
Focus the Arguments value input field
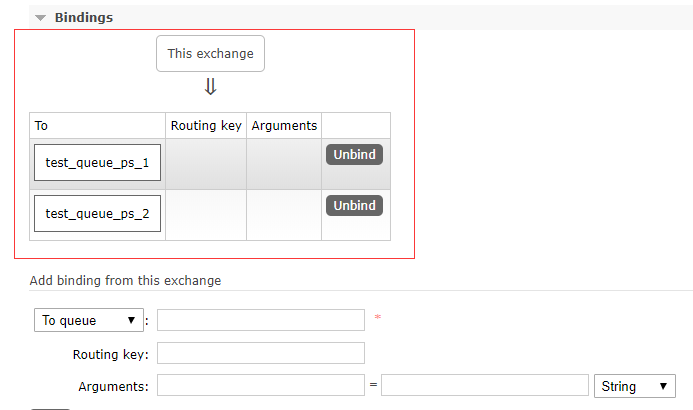coord(485,385)
